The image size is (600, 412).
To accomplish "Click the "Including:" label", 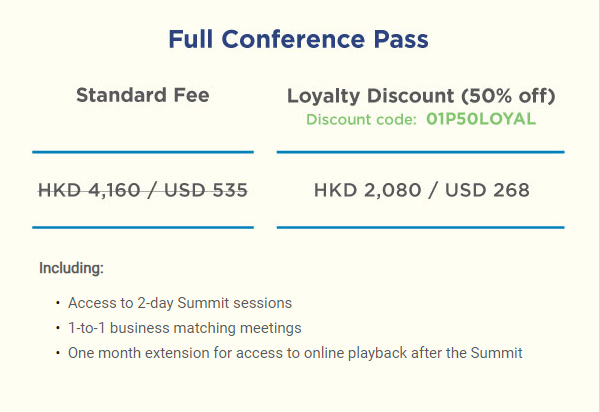I will tap(71, 268).
